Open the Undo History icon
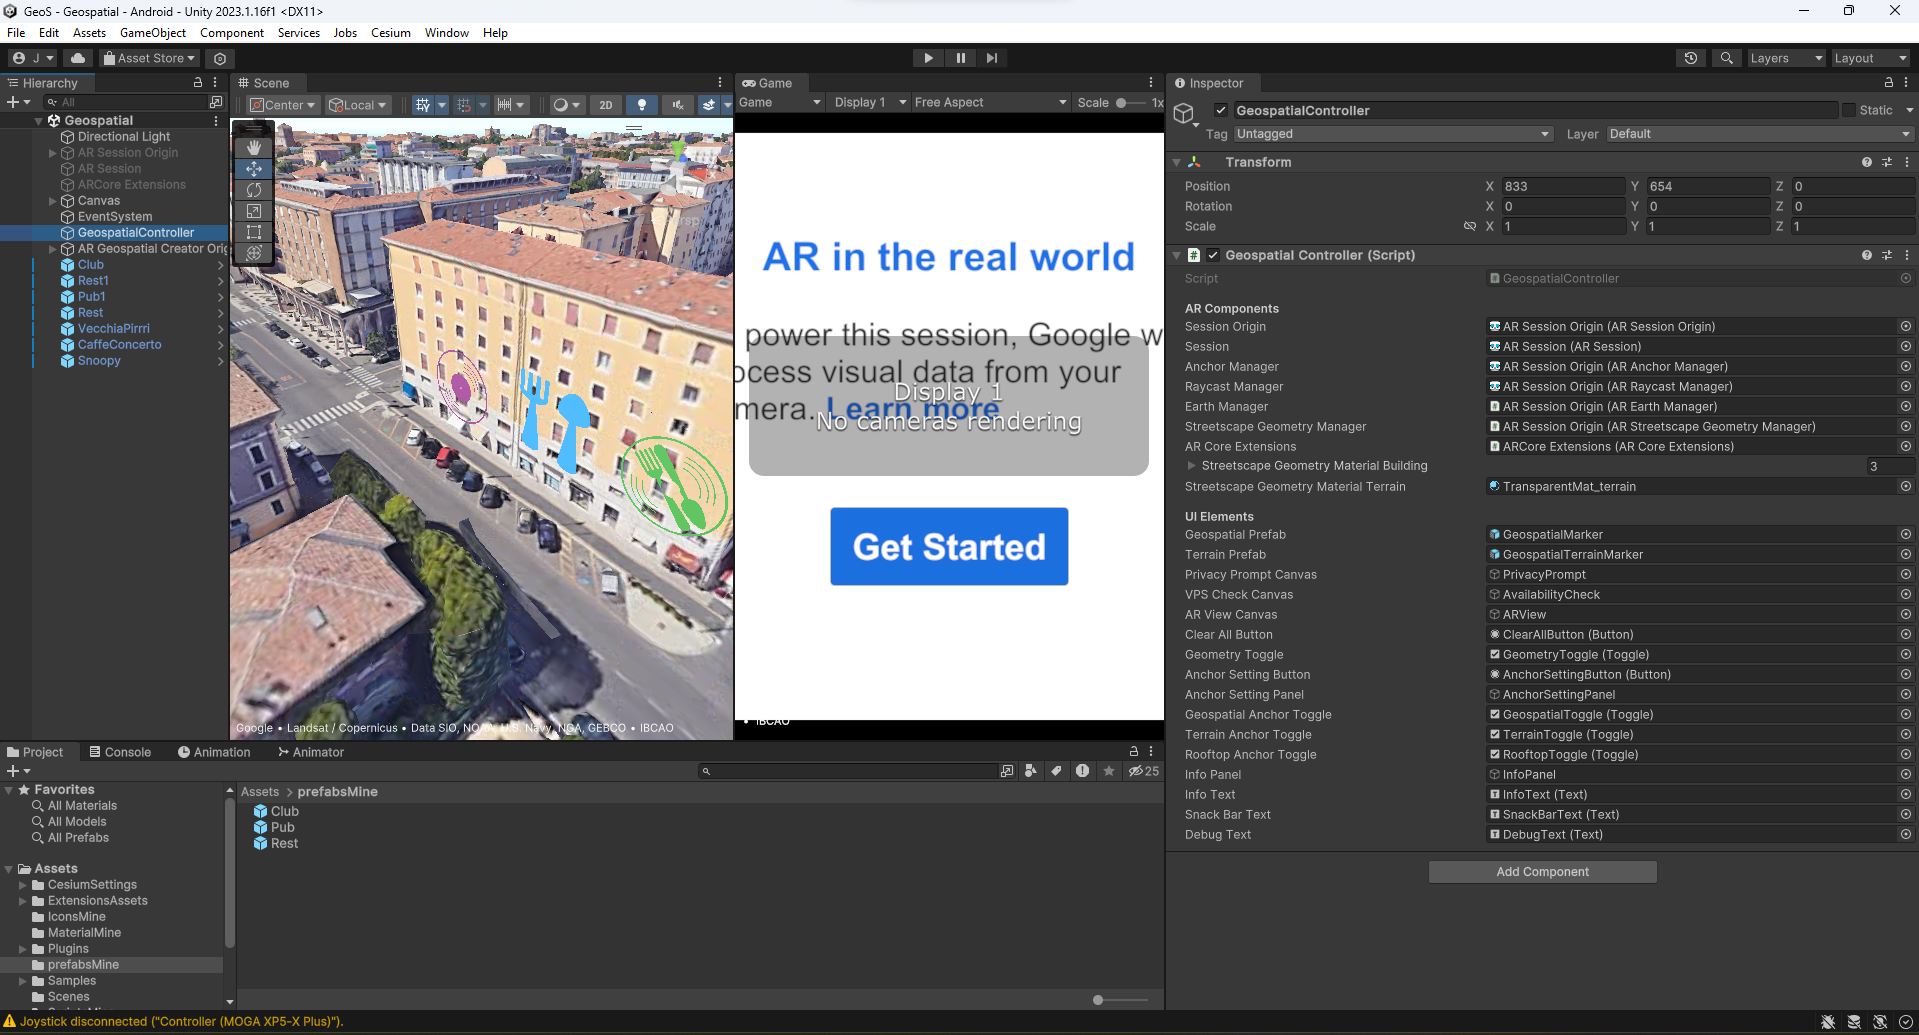 click(x=1691, y=58)
